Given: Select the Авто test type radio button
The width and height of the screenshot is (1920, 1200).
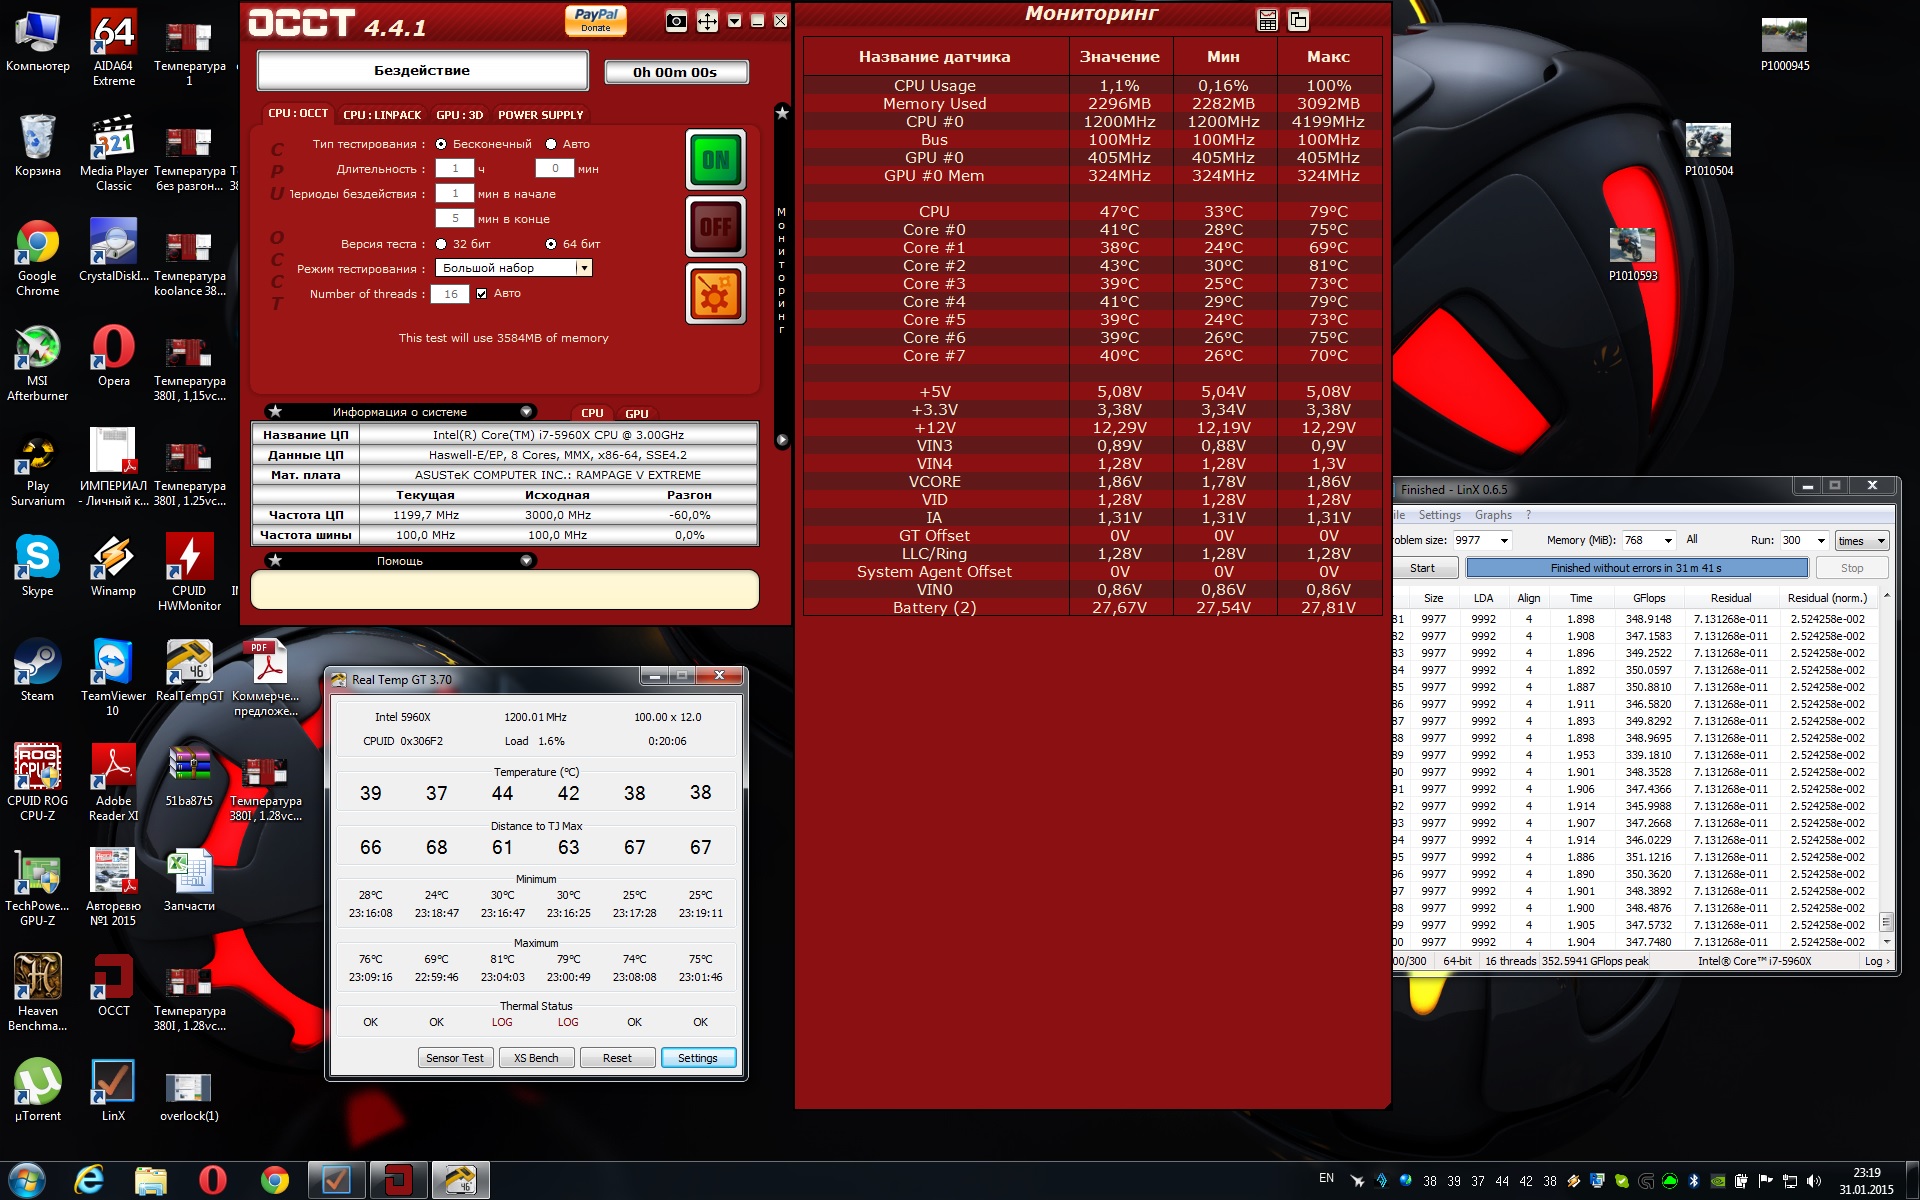Looking at the screenshot, I should tap(551, 144).
